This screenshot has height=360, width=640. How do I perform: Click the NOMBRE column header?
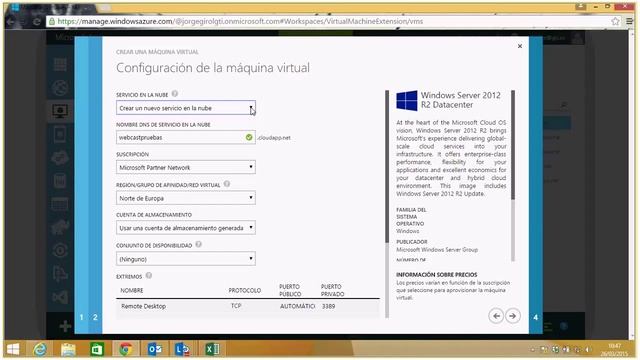(x=132, y=290)
